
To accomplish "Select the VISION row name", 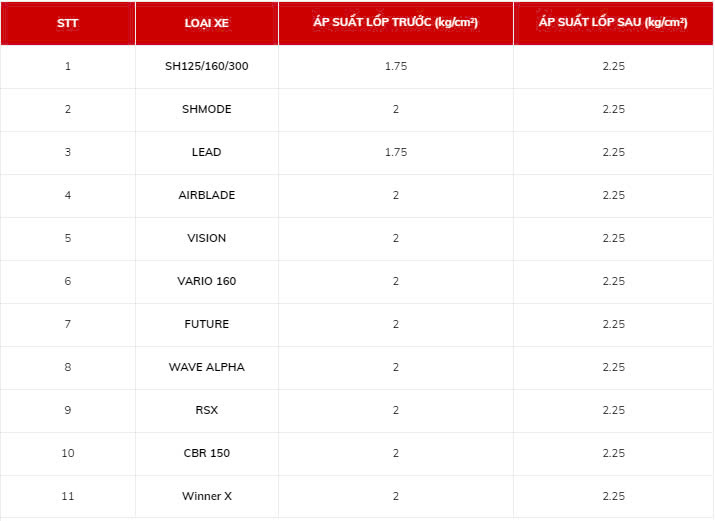I will point(207,238).
